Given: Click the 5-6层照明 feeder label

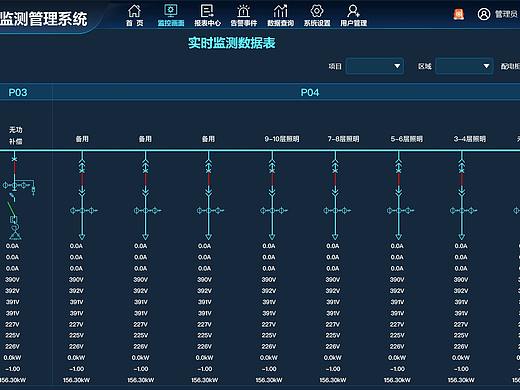Looking at the screenshot, I should pyautogui.click(x=407, y=139).
